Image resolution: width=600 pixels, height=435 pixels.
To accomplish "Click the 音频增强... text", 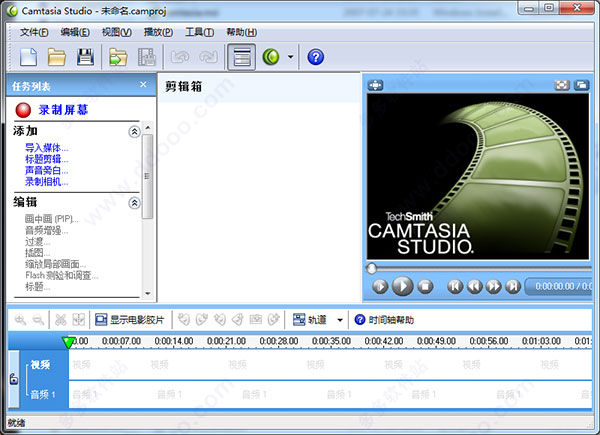I will [47, 230].
